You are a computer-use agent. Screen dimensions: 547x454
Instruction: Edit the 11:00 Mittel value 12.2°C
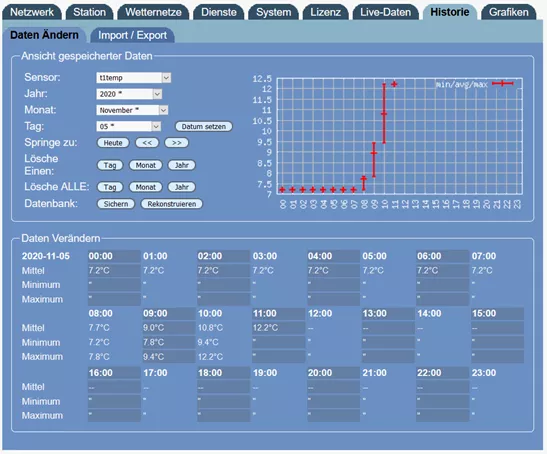[x=278, y=328]
